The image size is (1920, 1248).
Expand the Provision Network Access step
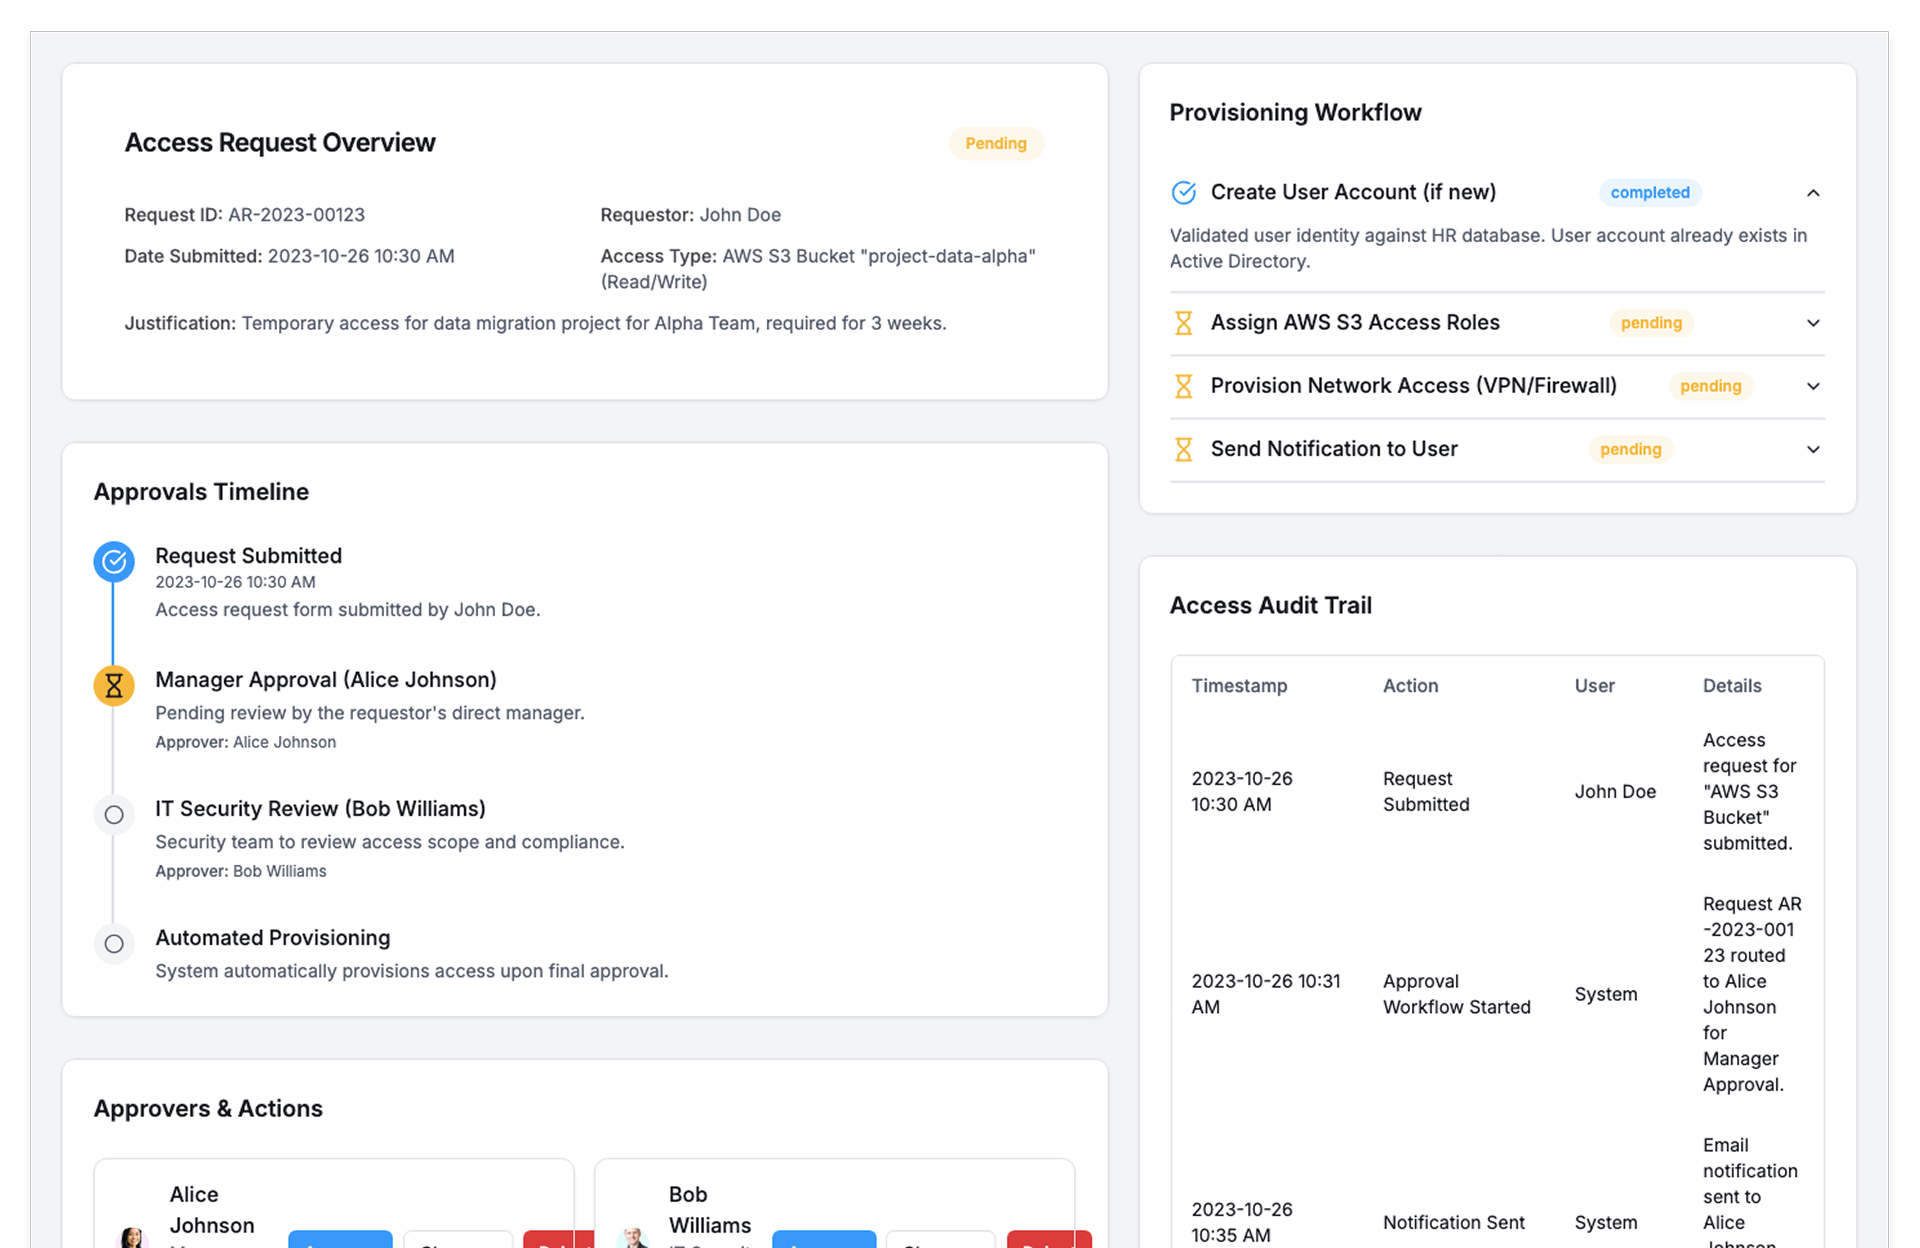[x=1812, y=386]
